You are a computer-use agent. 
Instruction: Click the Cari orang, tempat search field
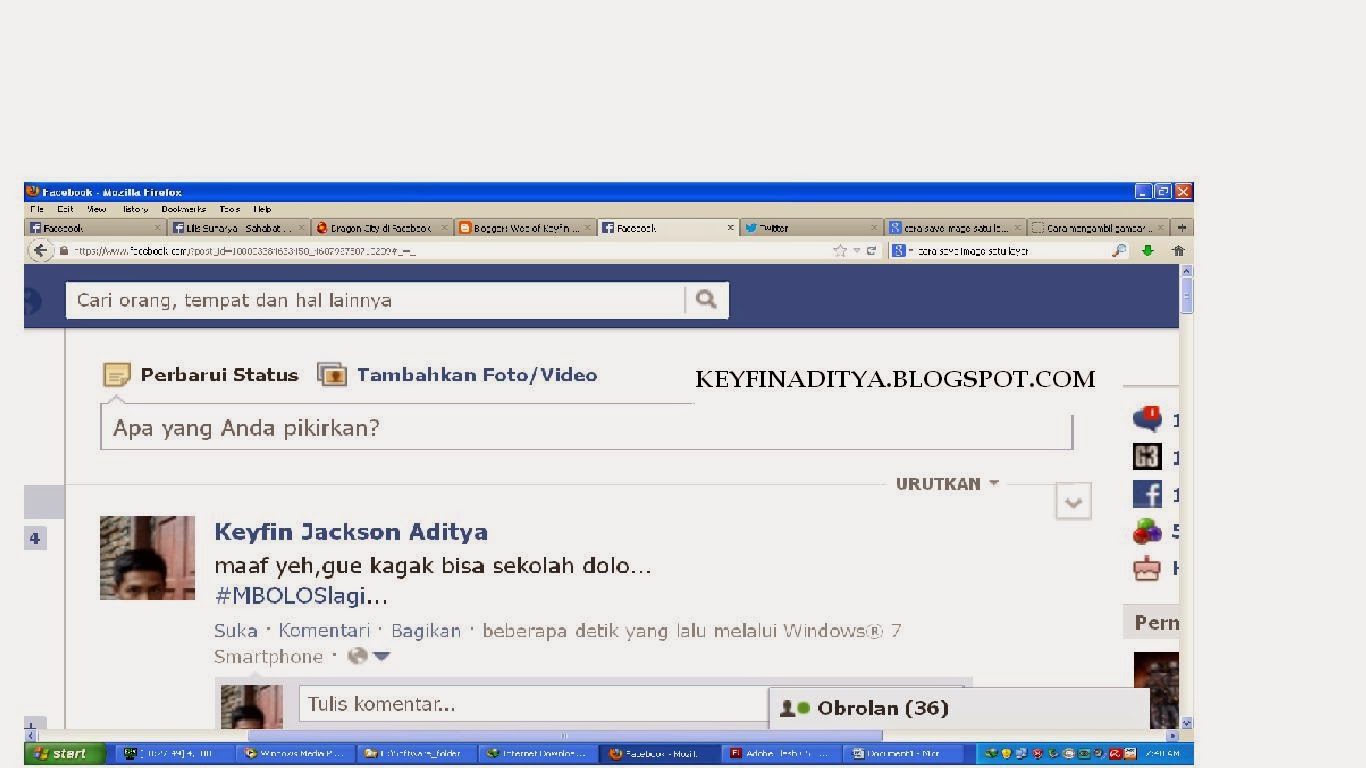pos(376,300)
